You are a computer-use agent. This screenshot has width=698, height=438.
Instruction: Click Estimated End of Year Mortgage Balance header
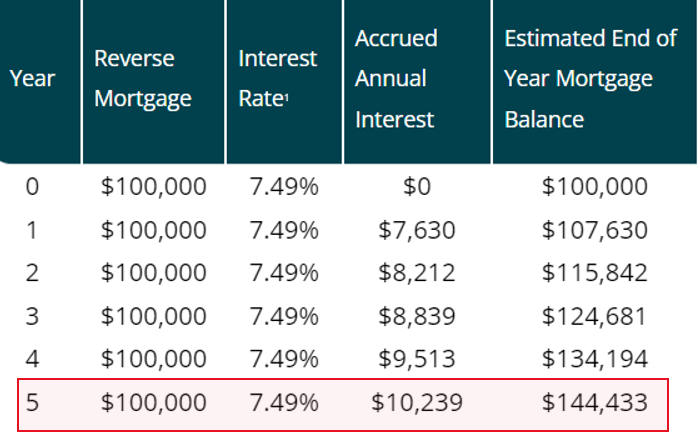click(590, 79)
